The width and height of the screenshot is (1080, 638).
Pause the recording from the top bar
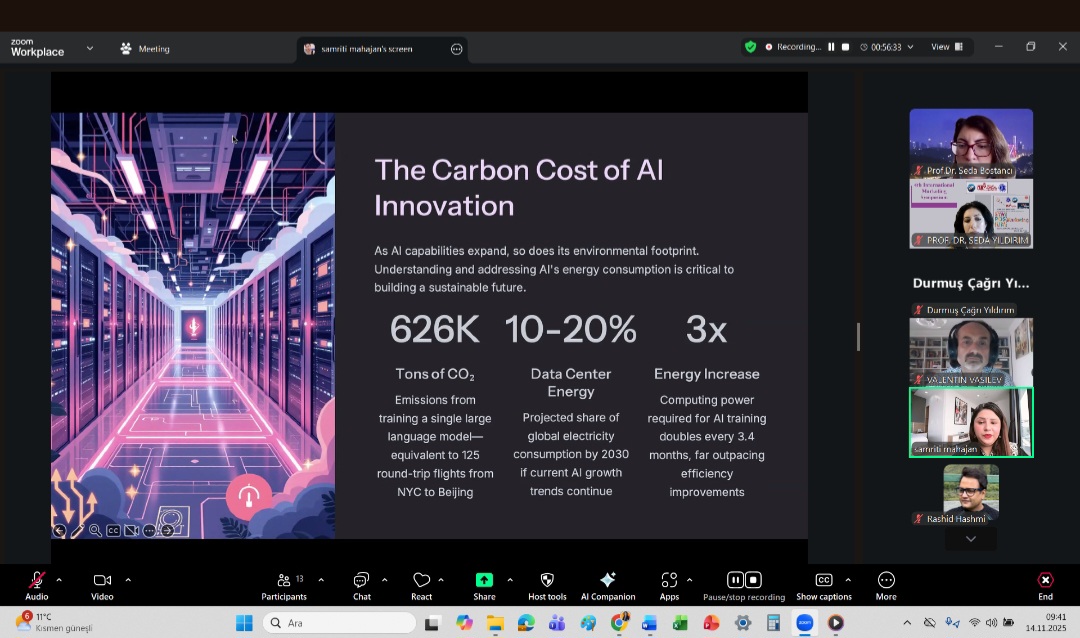coord(831,47)
